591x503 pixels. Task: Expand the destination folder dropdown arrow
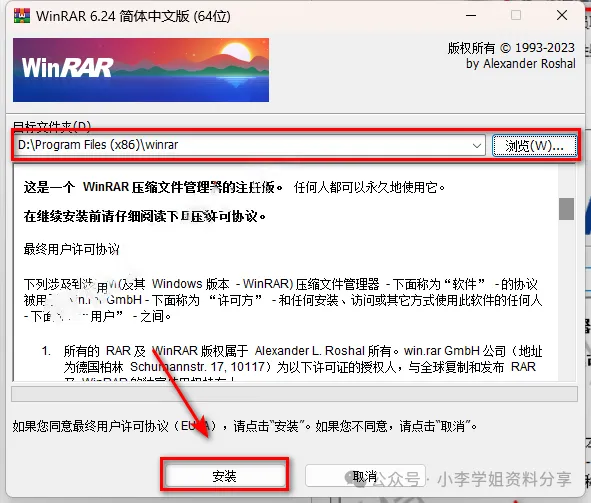click(x=477, y=145)
